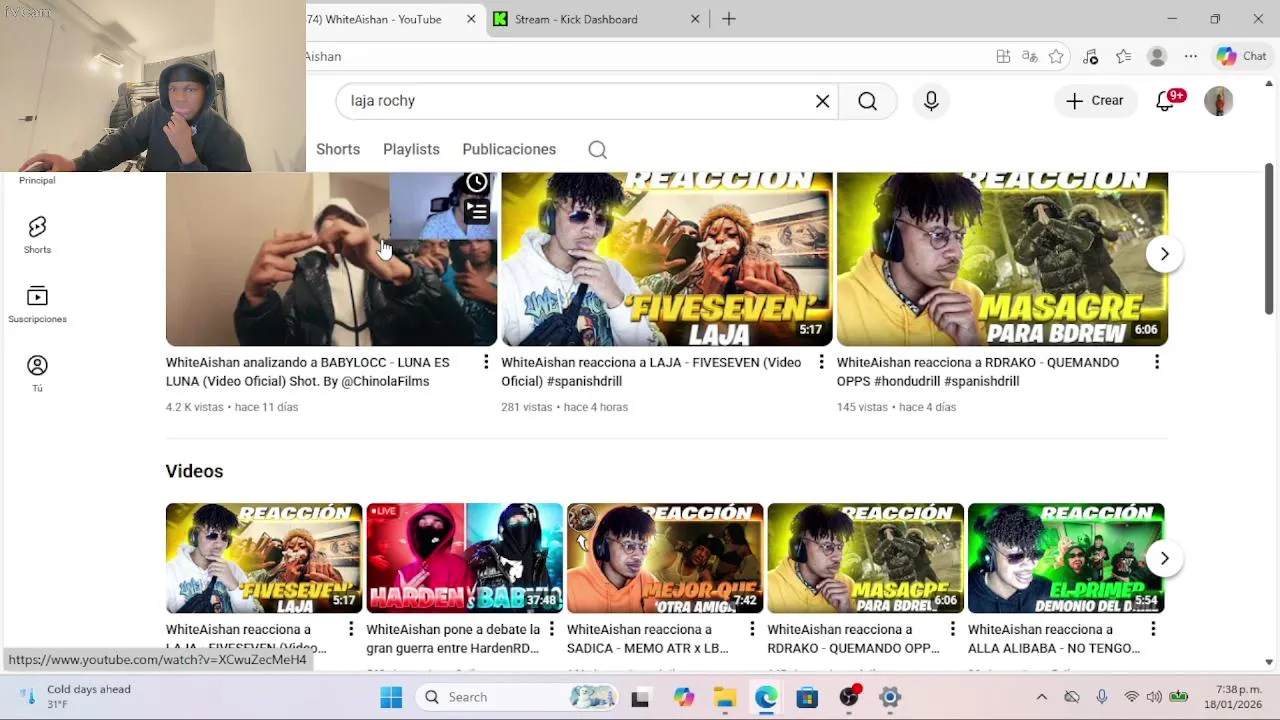The width and height of the screenshot is (1280, 720).
Task: Open File Explorer from the taskbar
Action: [725, 697]
